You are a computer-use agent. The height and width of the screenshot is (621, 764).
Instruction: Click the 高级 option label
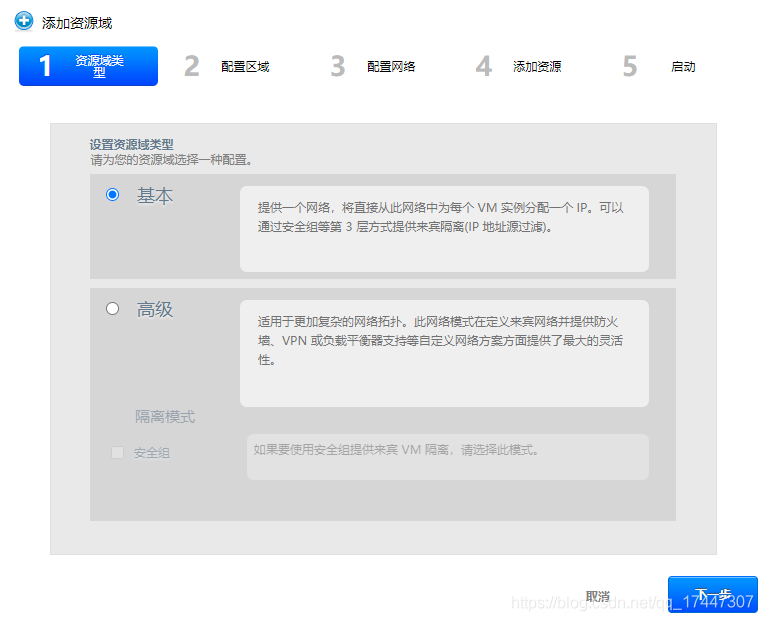coord(155,309)
